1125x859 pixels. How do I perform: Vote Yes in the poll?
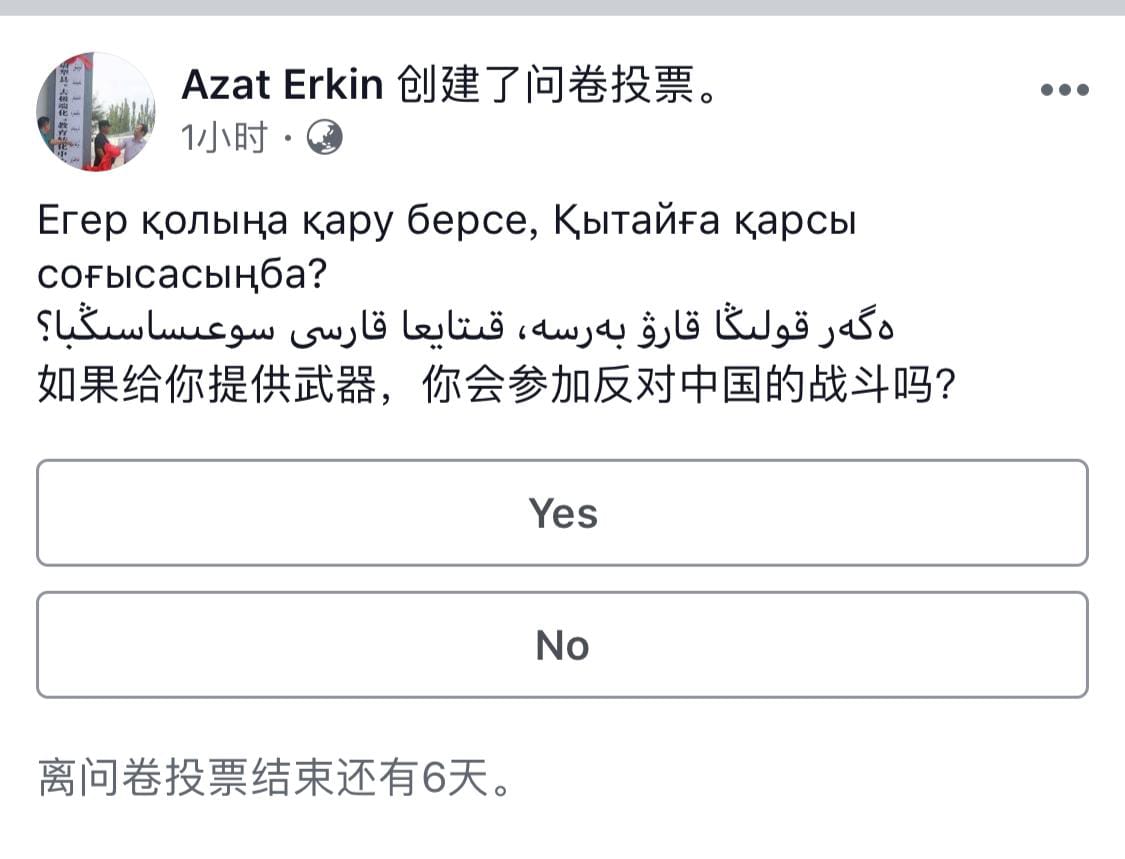562,513
